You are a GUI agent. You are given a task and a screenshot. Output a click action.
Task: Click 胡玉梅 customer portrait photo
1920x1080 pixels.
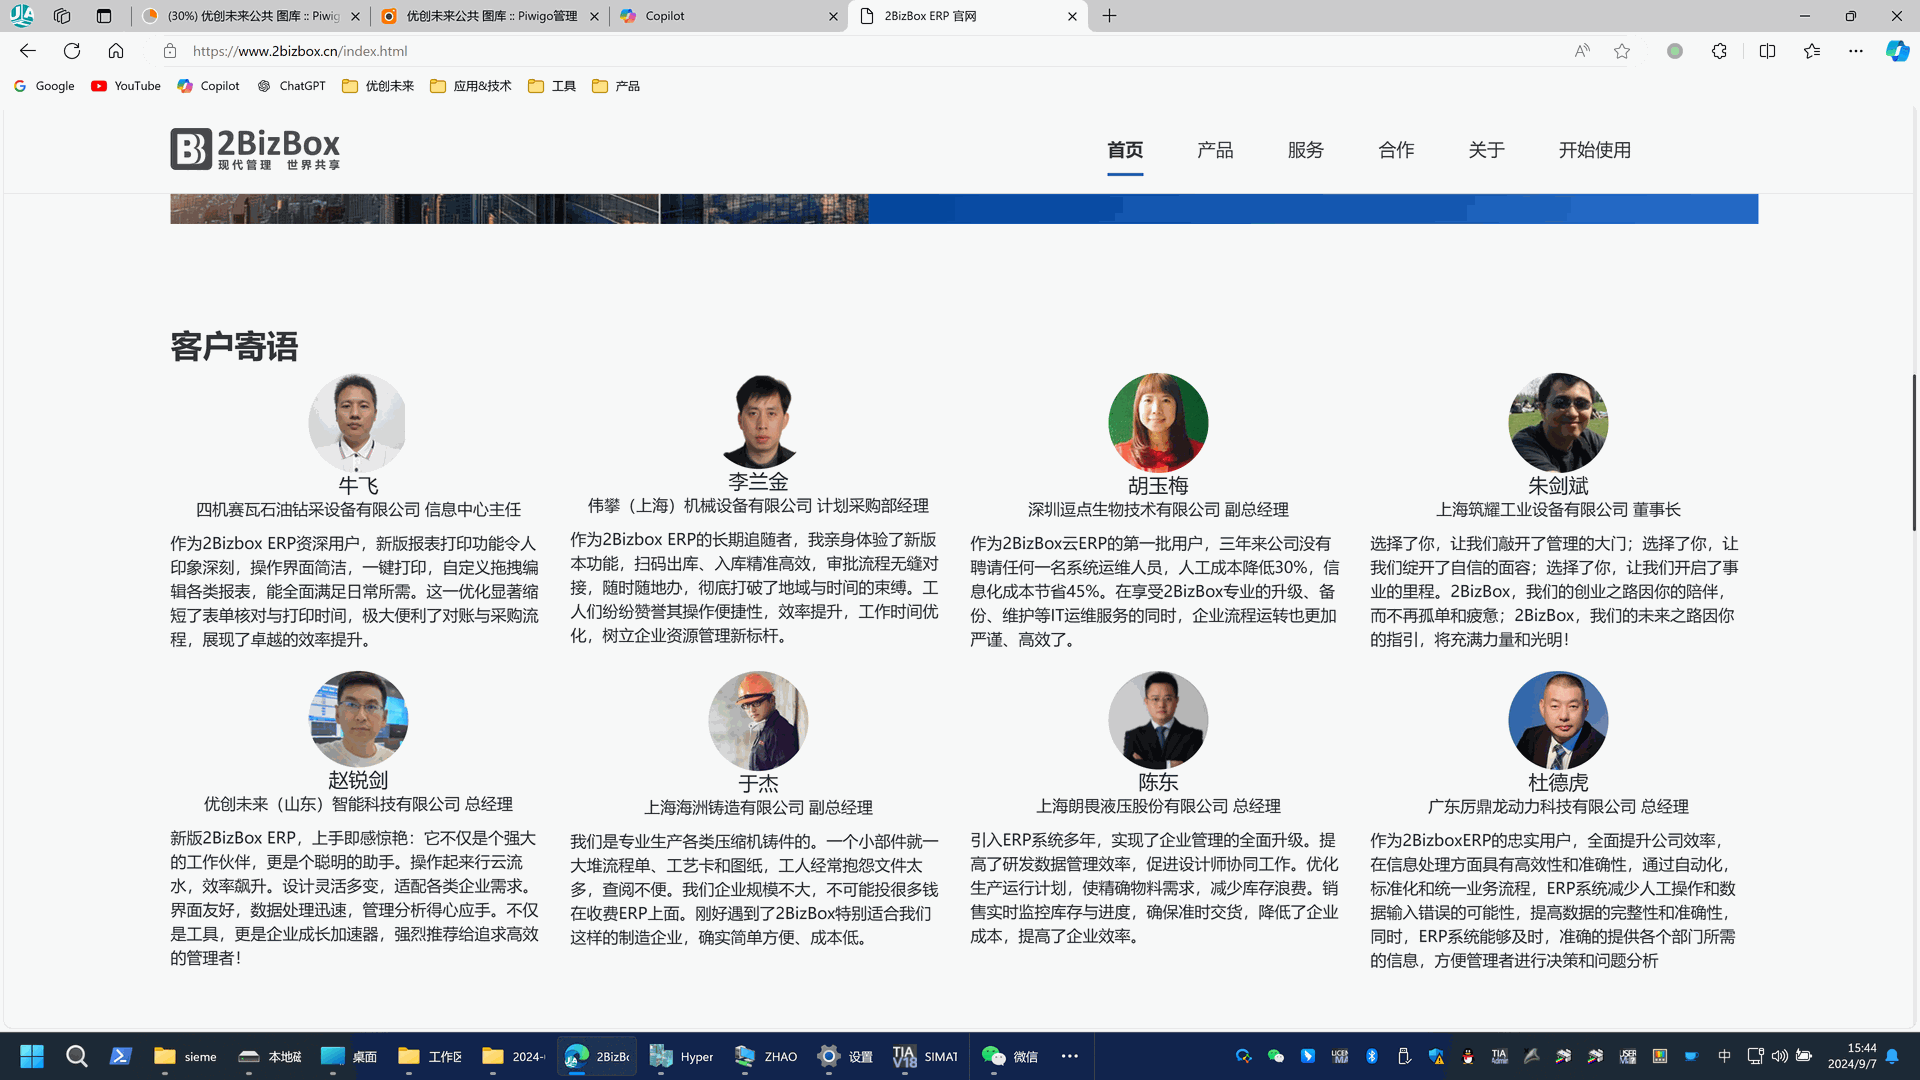click(1158, 422)
